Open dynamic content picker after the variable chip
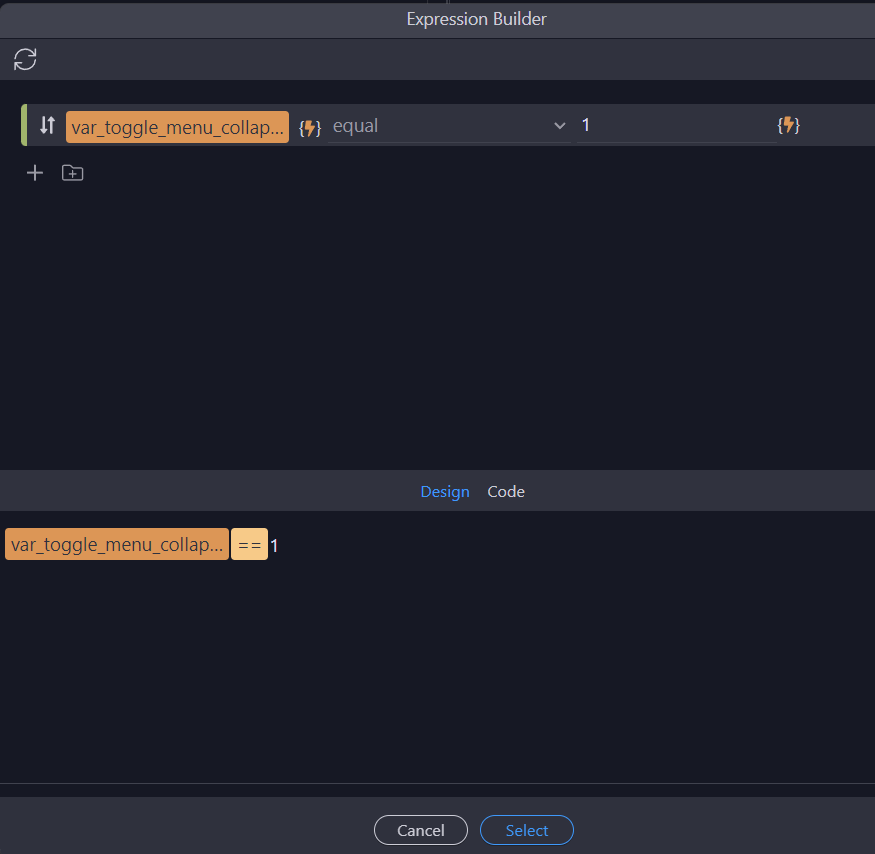The image size is (875, 854). (308, 126)
